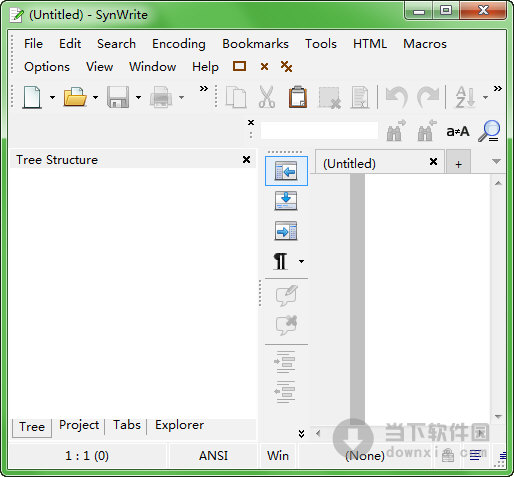Open the Window menu

pos(153,67)
